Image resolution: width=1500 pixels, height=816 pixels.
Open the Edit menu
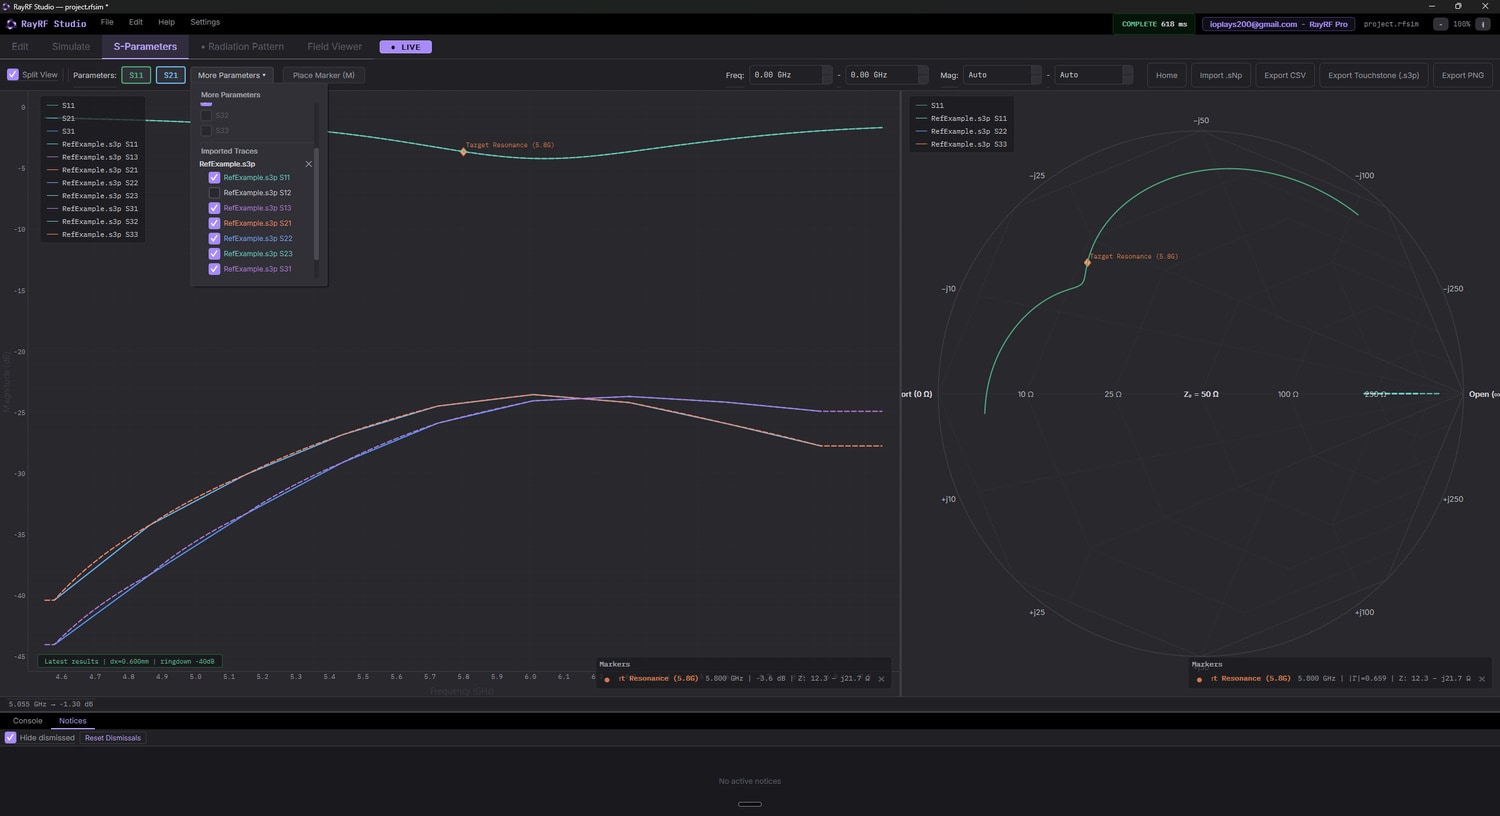136,22
